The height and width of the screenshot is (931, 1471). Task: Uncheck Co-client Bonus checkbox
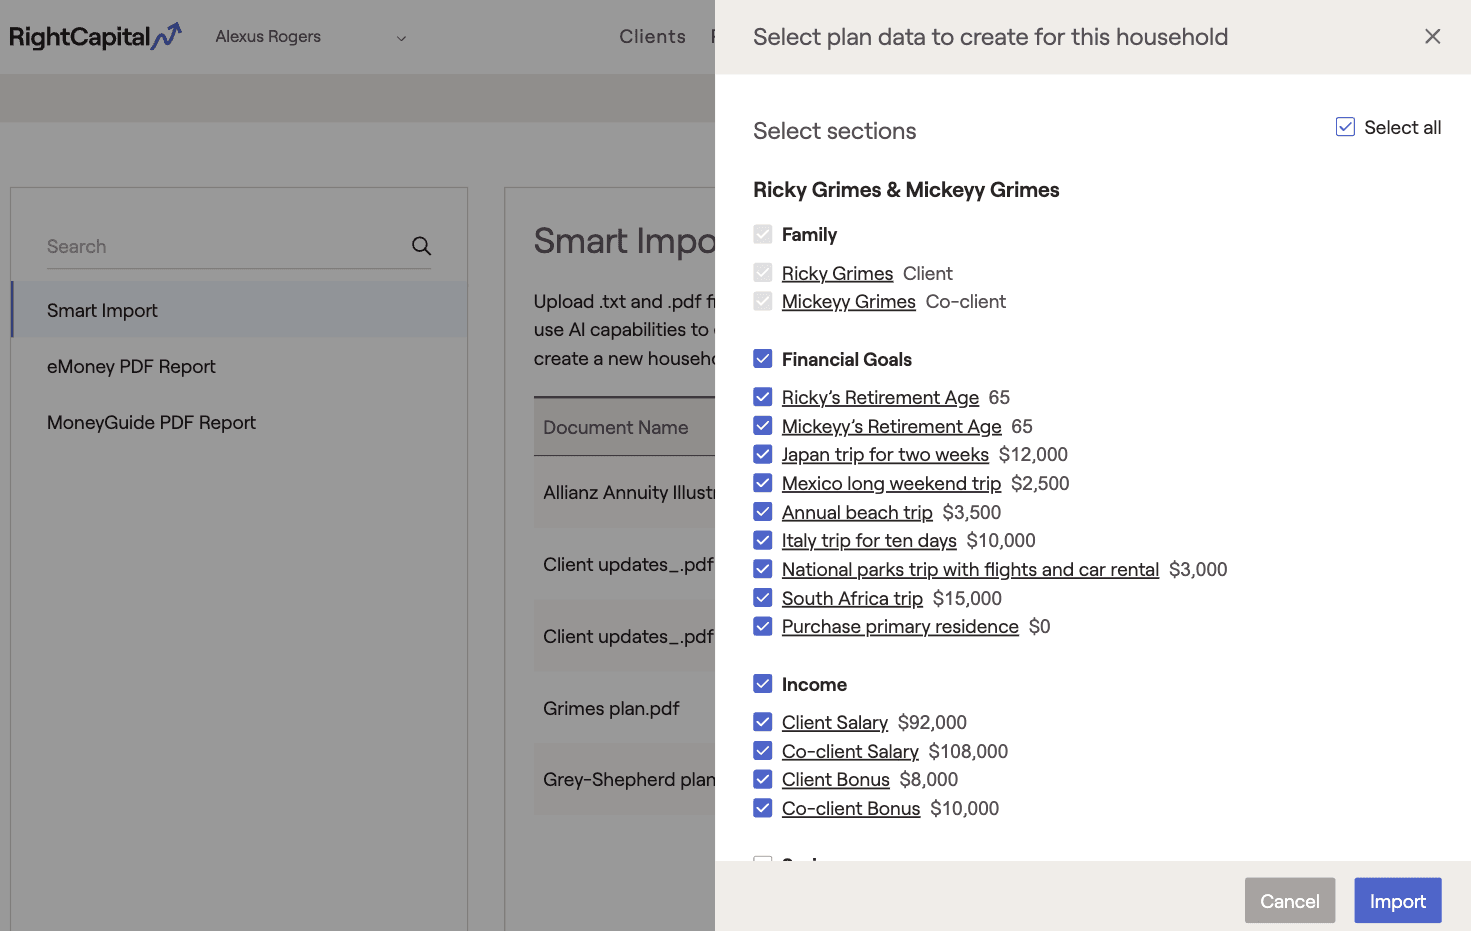[x=763, y=807]
